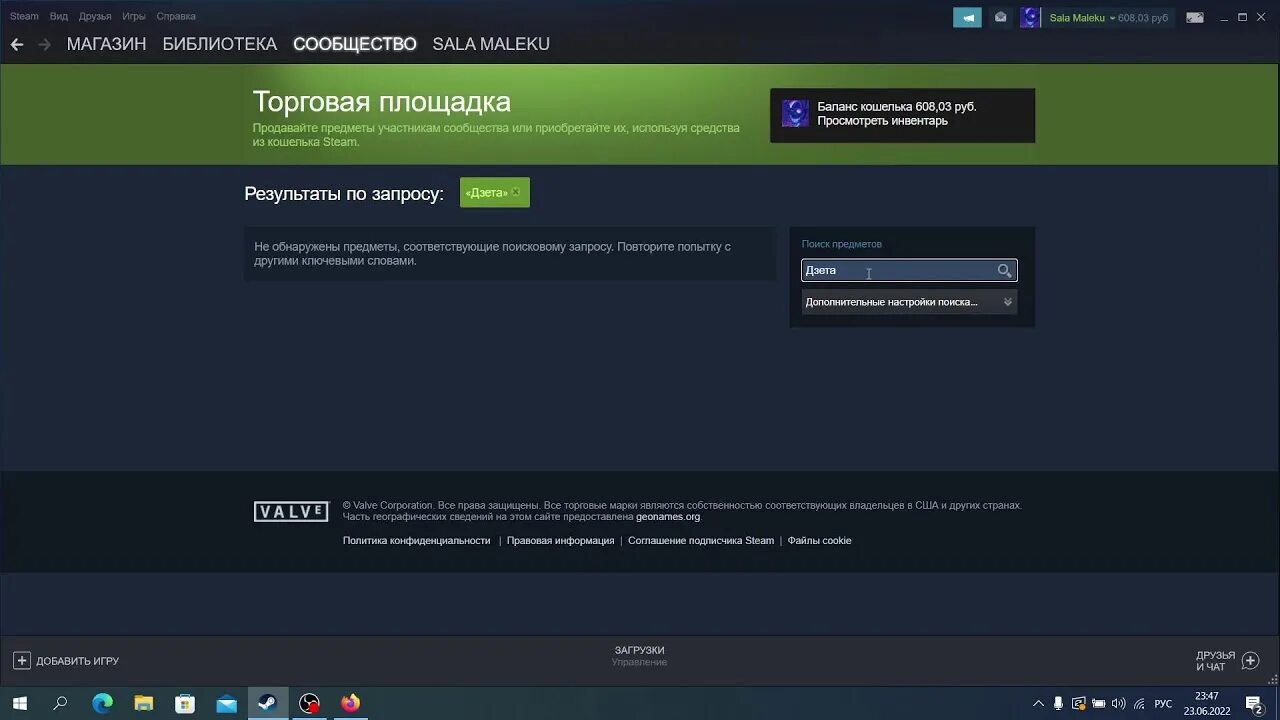The width and height of the screenshot is (1280, 720).
Task: Open friends list plus icon at bottom right
Action: coord(1250,660)
